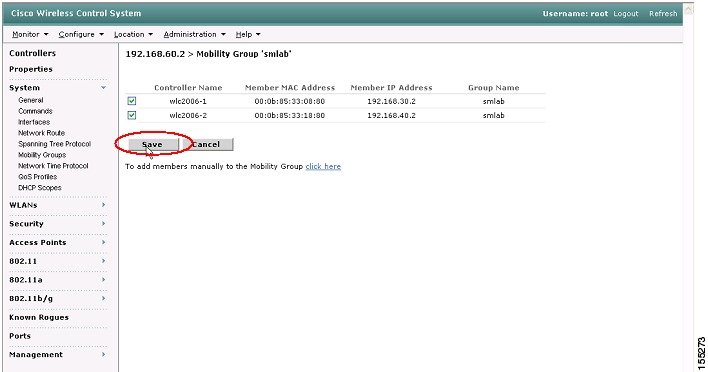Follow the 'click here' link
This screenshot has height=372, width=708.
[x=323, y=167]
